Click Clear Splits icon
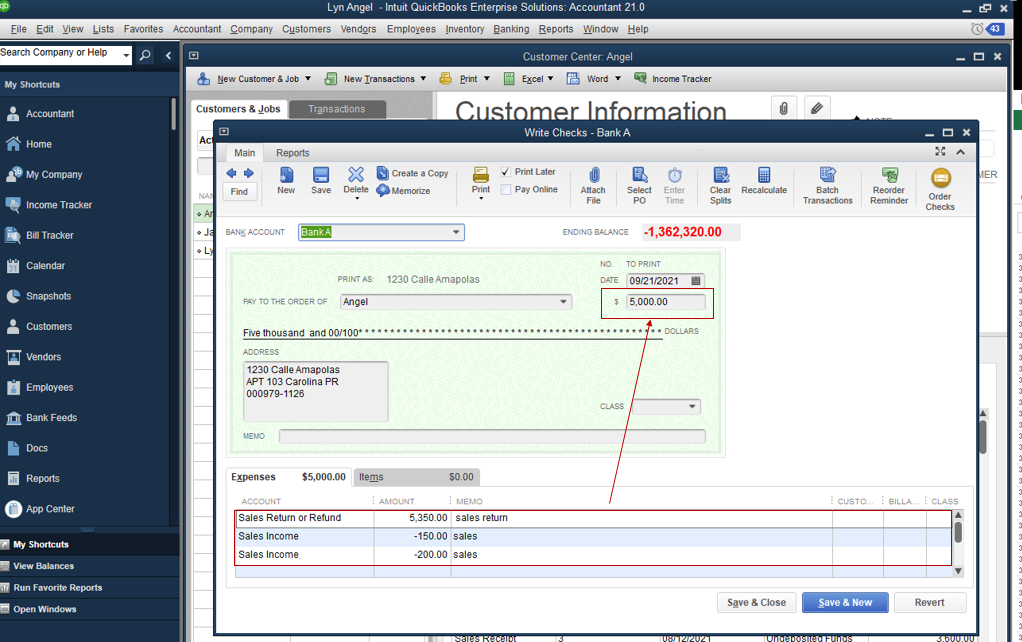The image size is (1022, 642). tap(720, 175)
